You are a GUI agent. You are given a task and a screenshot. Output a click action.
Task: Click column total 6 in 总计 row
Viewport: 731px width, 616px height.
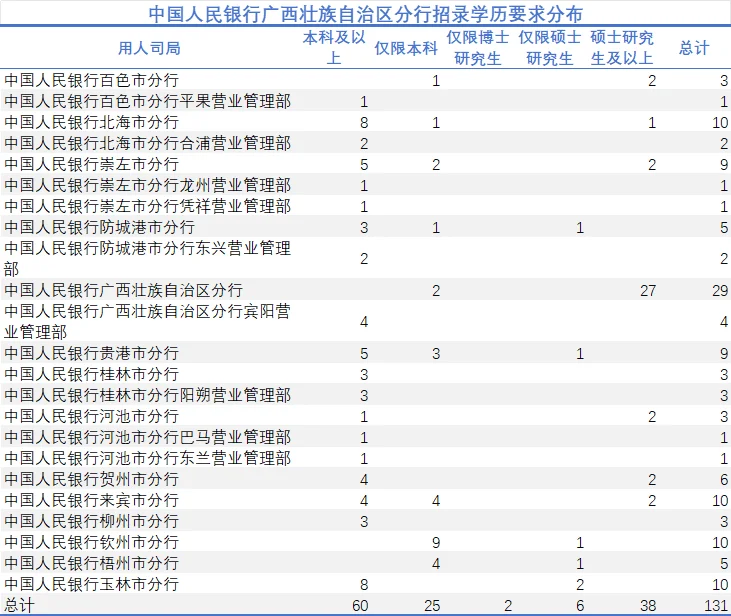coord(580,605)
